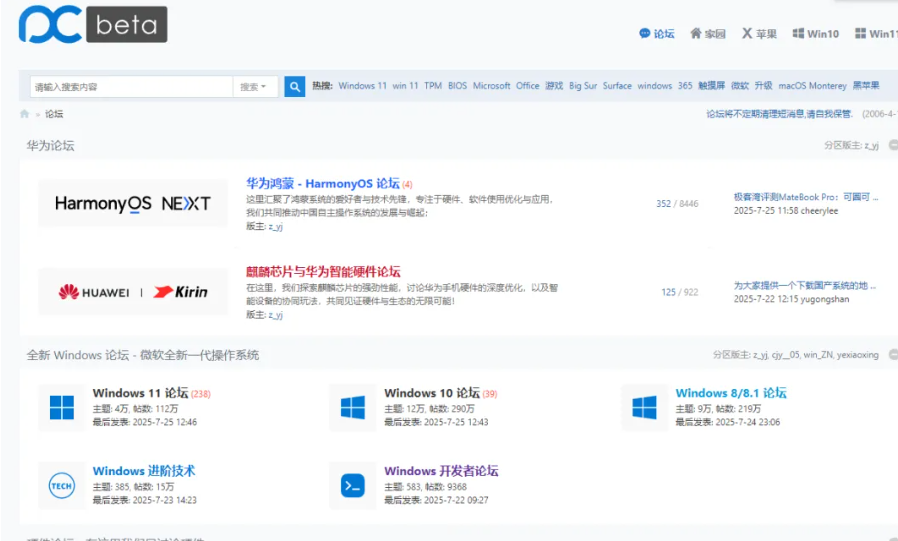
Task: Collapse the 华为论坛 section toggle icon
Action: [893, 145]
